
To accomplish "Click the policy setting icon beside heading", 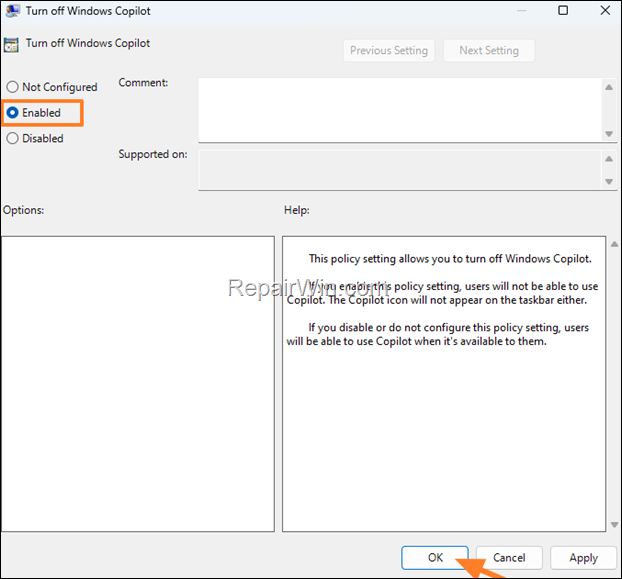I will [11, 44].
